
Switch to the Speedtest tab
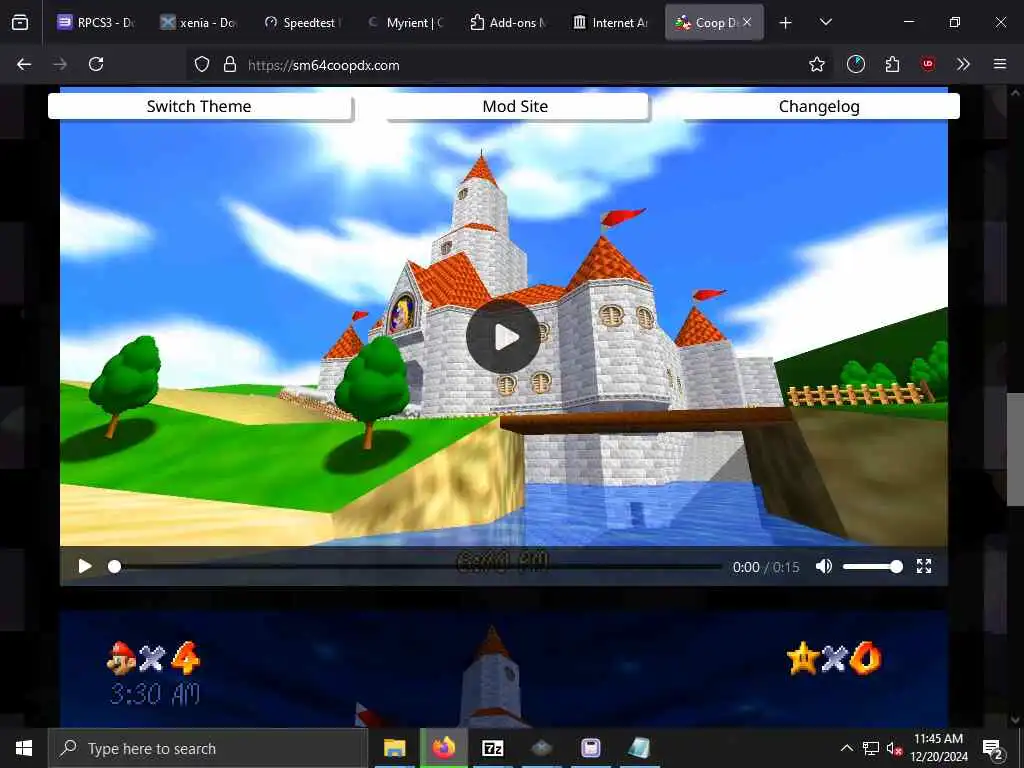302,22
